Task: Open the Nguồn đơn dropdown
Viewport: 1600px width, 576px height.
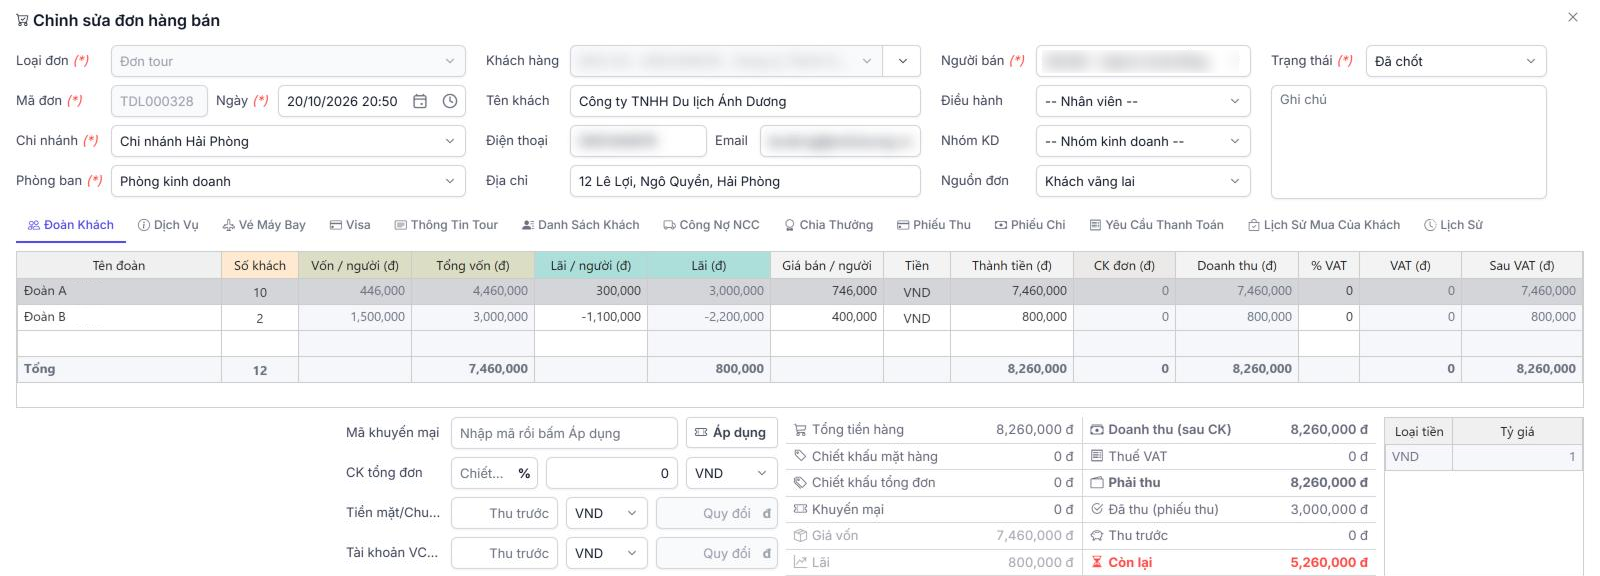Action: click(1143, 181)
